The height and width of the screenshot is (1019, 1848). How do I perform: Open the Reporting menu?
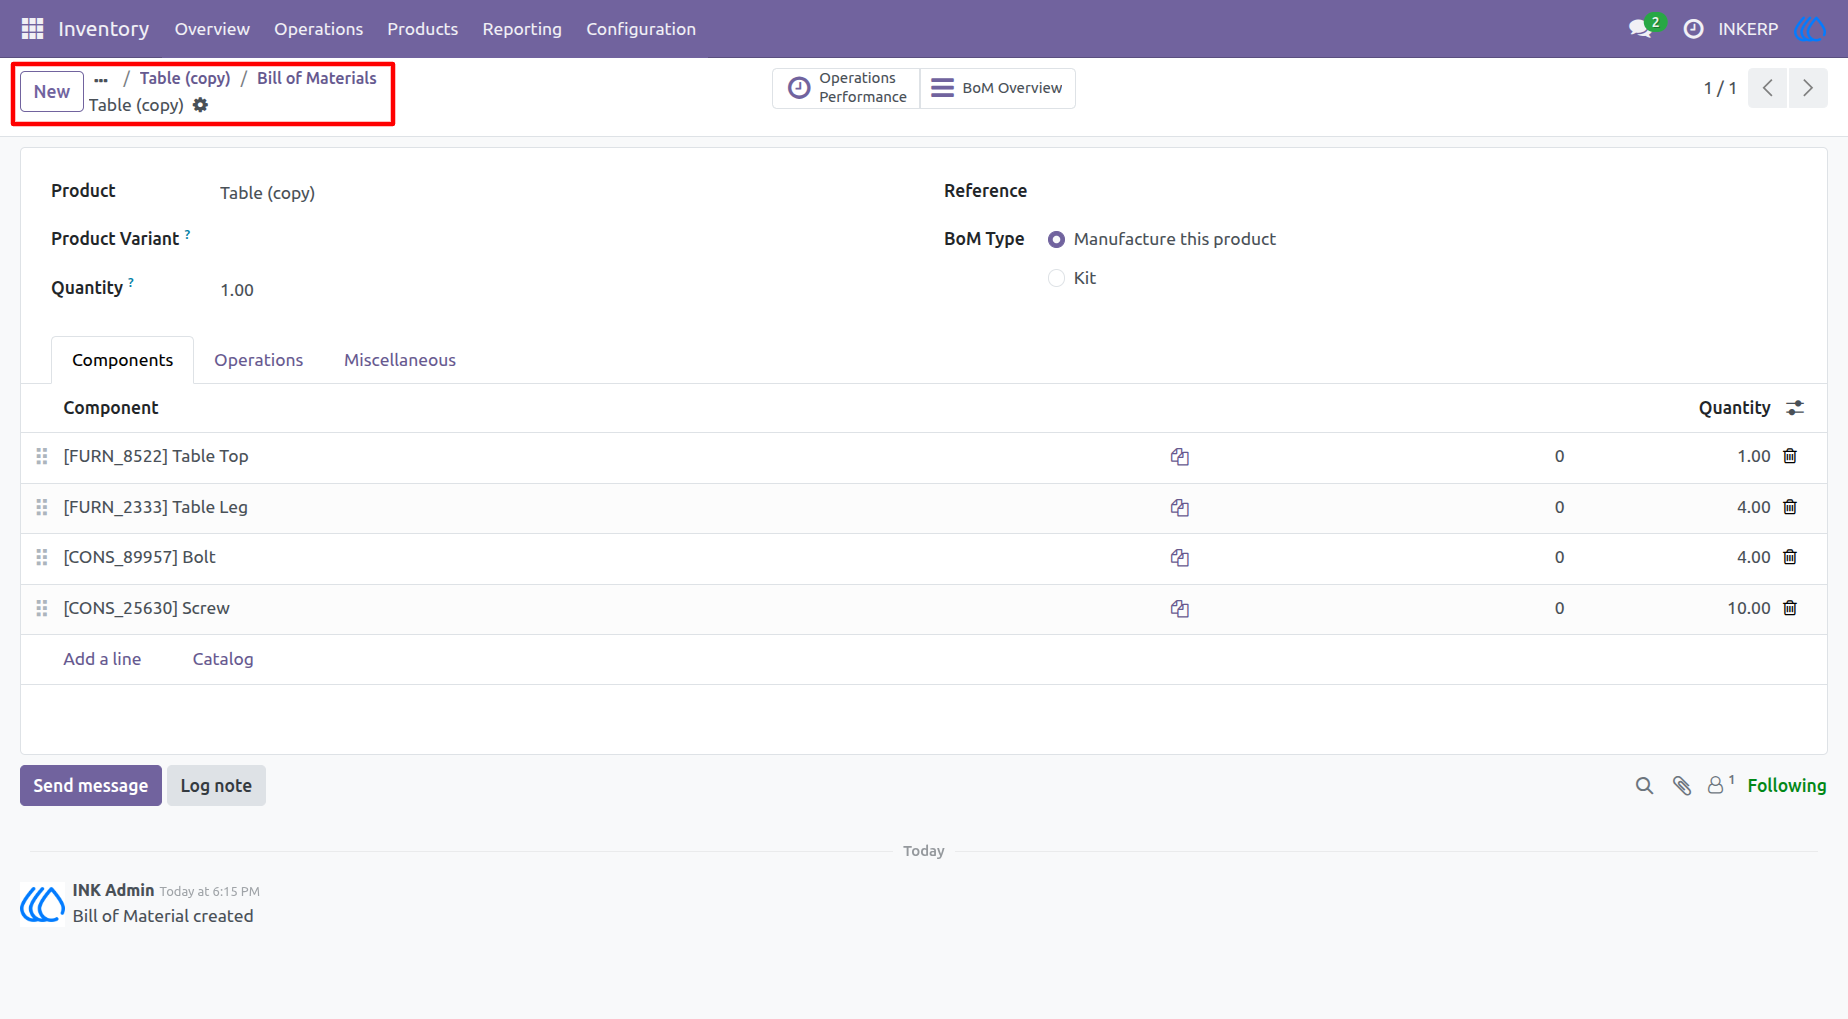pyautogui.click(x=522, y=29)
